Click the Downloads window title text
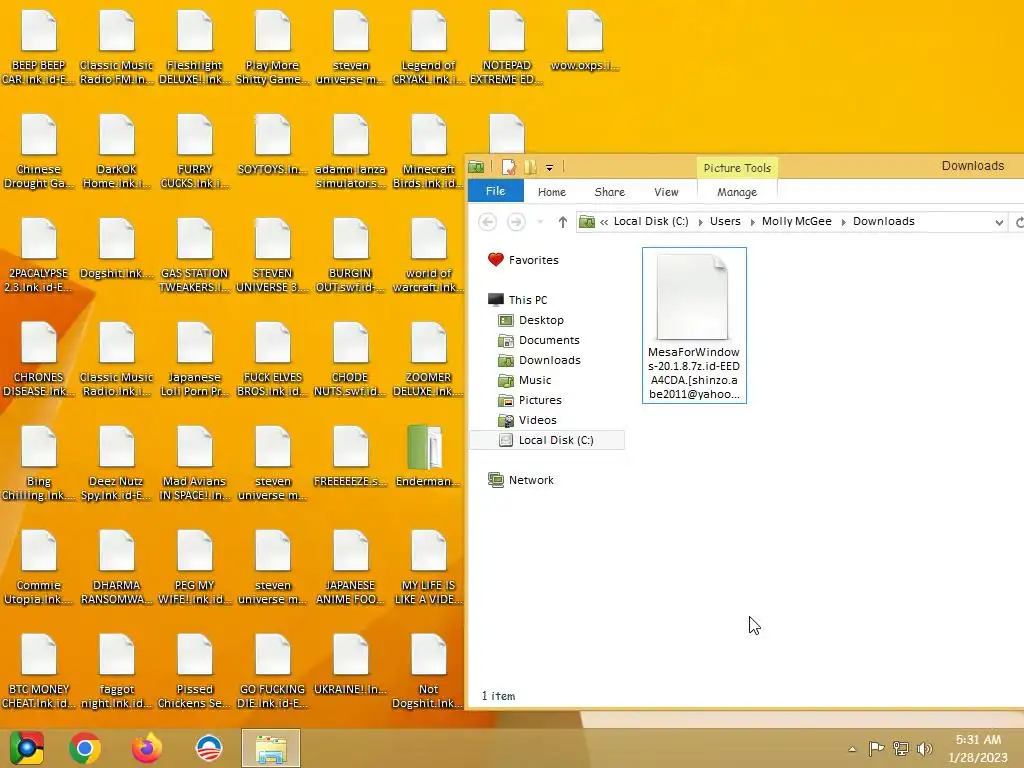Viewport: 1024px width, 768px height. point(972,166)
